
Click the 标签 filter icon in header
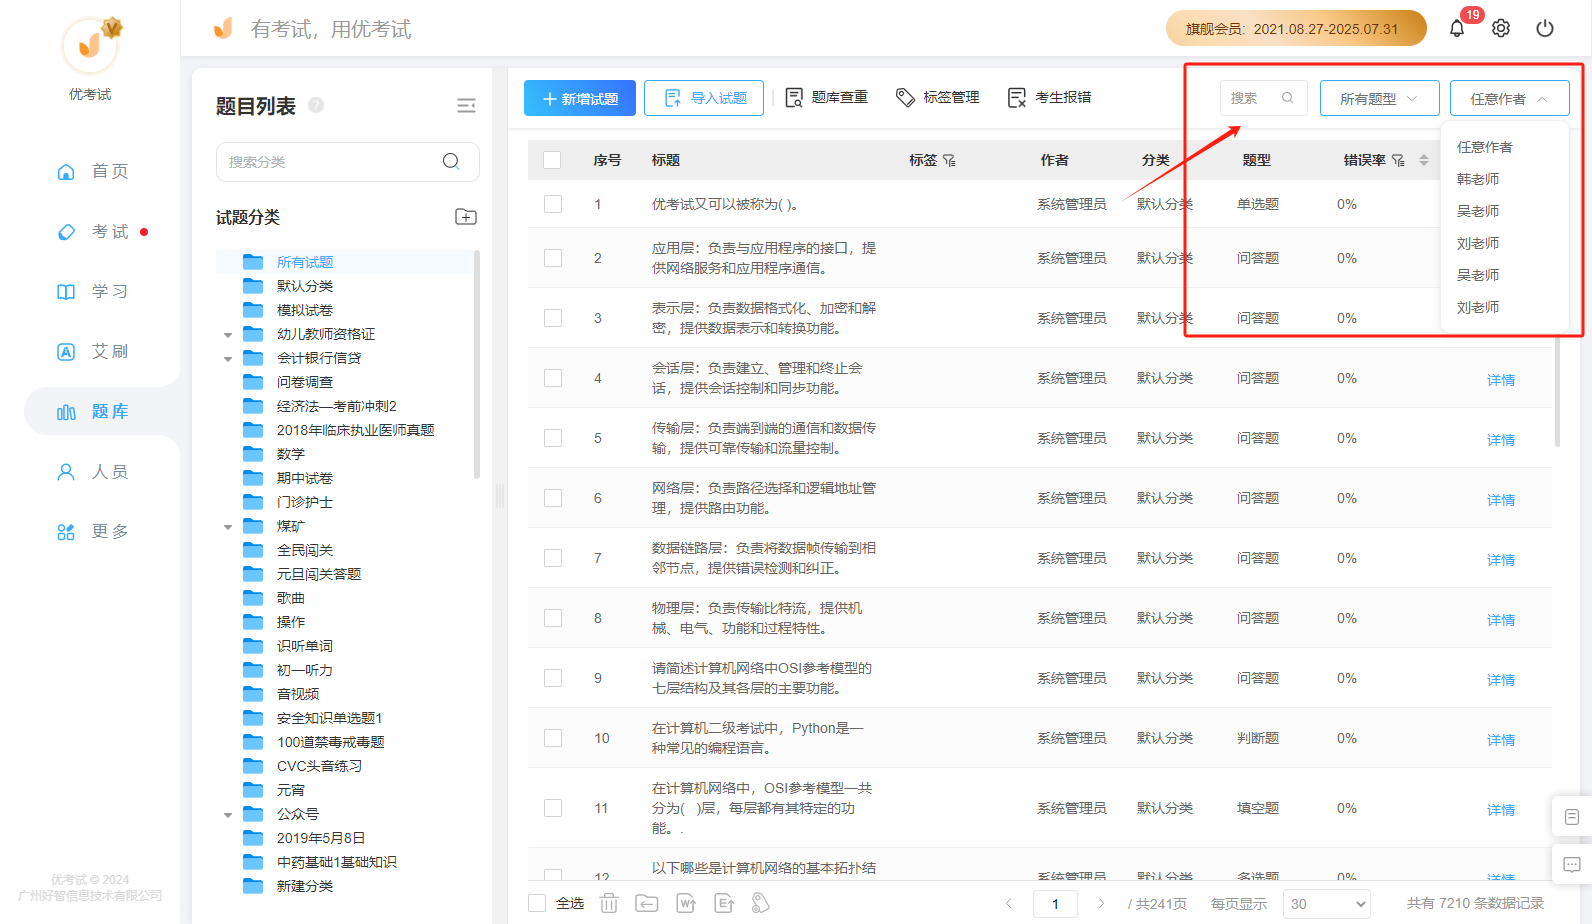pos(949,160)
